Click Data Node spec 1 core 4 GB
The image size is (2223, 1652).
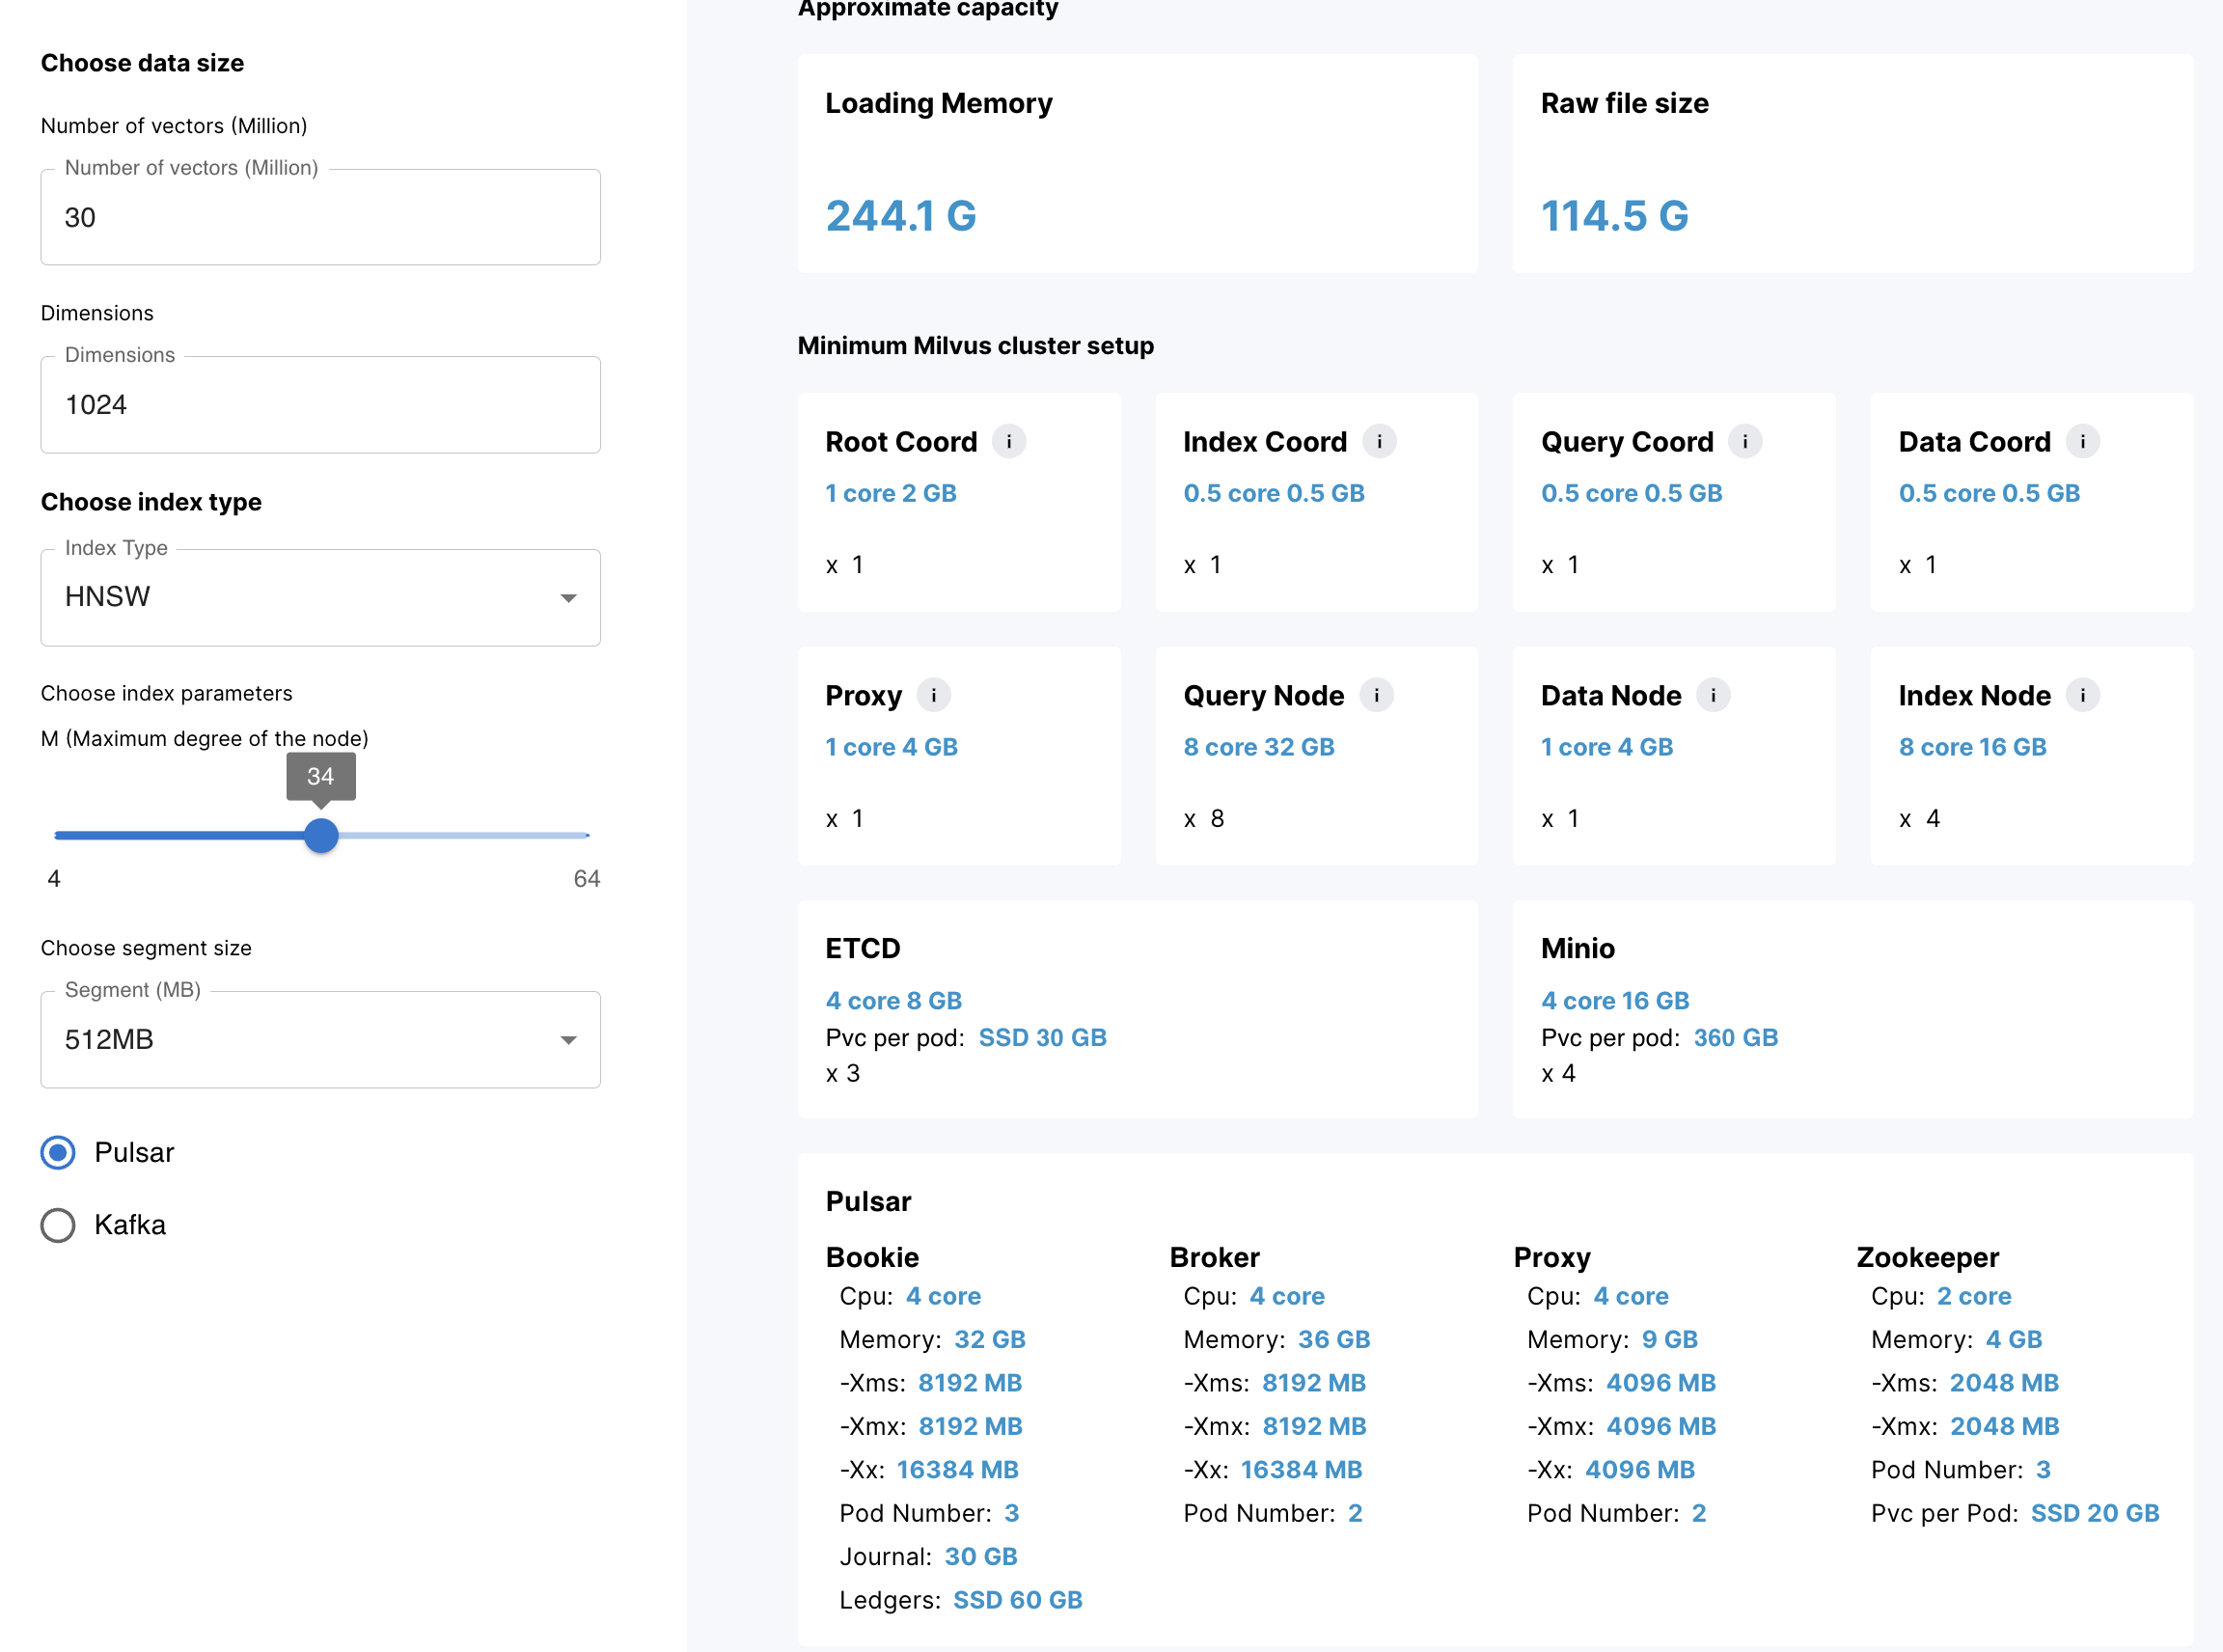pos(1607,747)
